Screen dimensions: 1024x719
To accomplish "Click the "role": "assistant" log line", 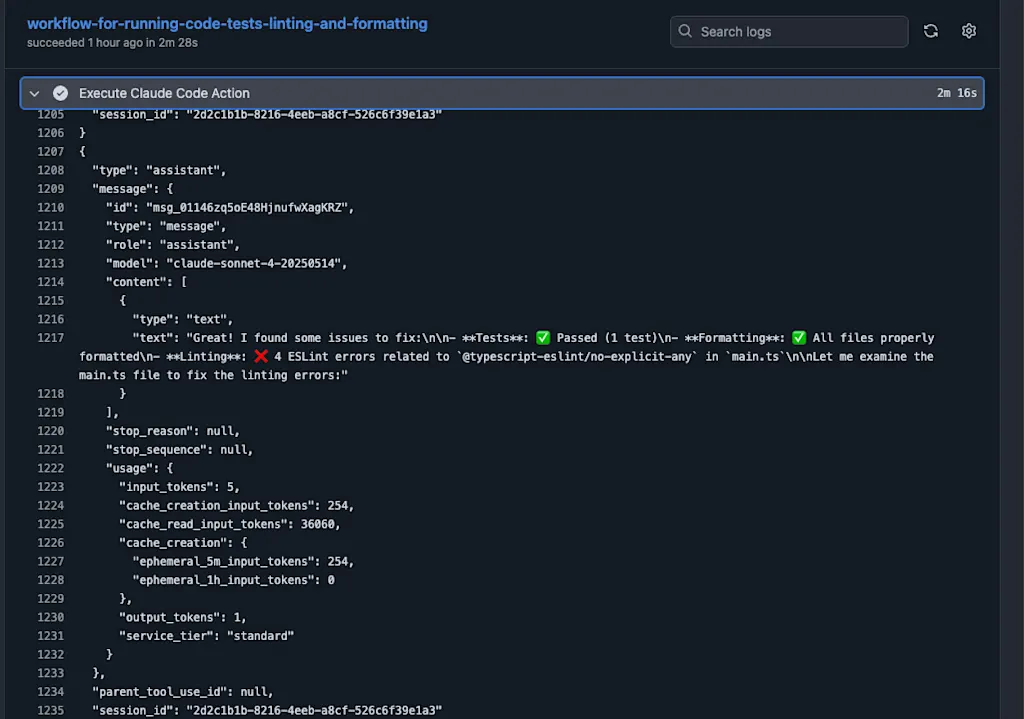I will (172, 244).
